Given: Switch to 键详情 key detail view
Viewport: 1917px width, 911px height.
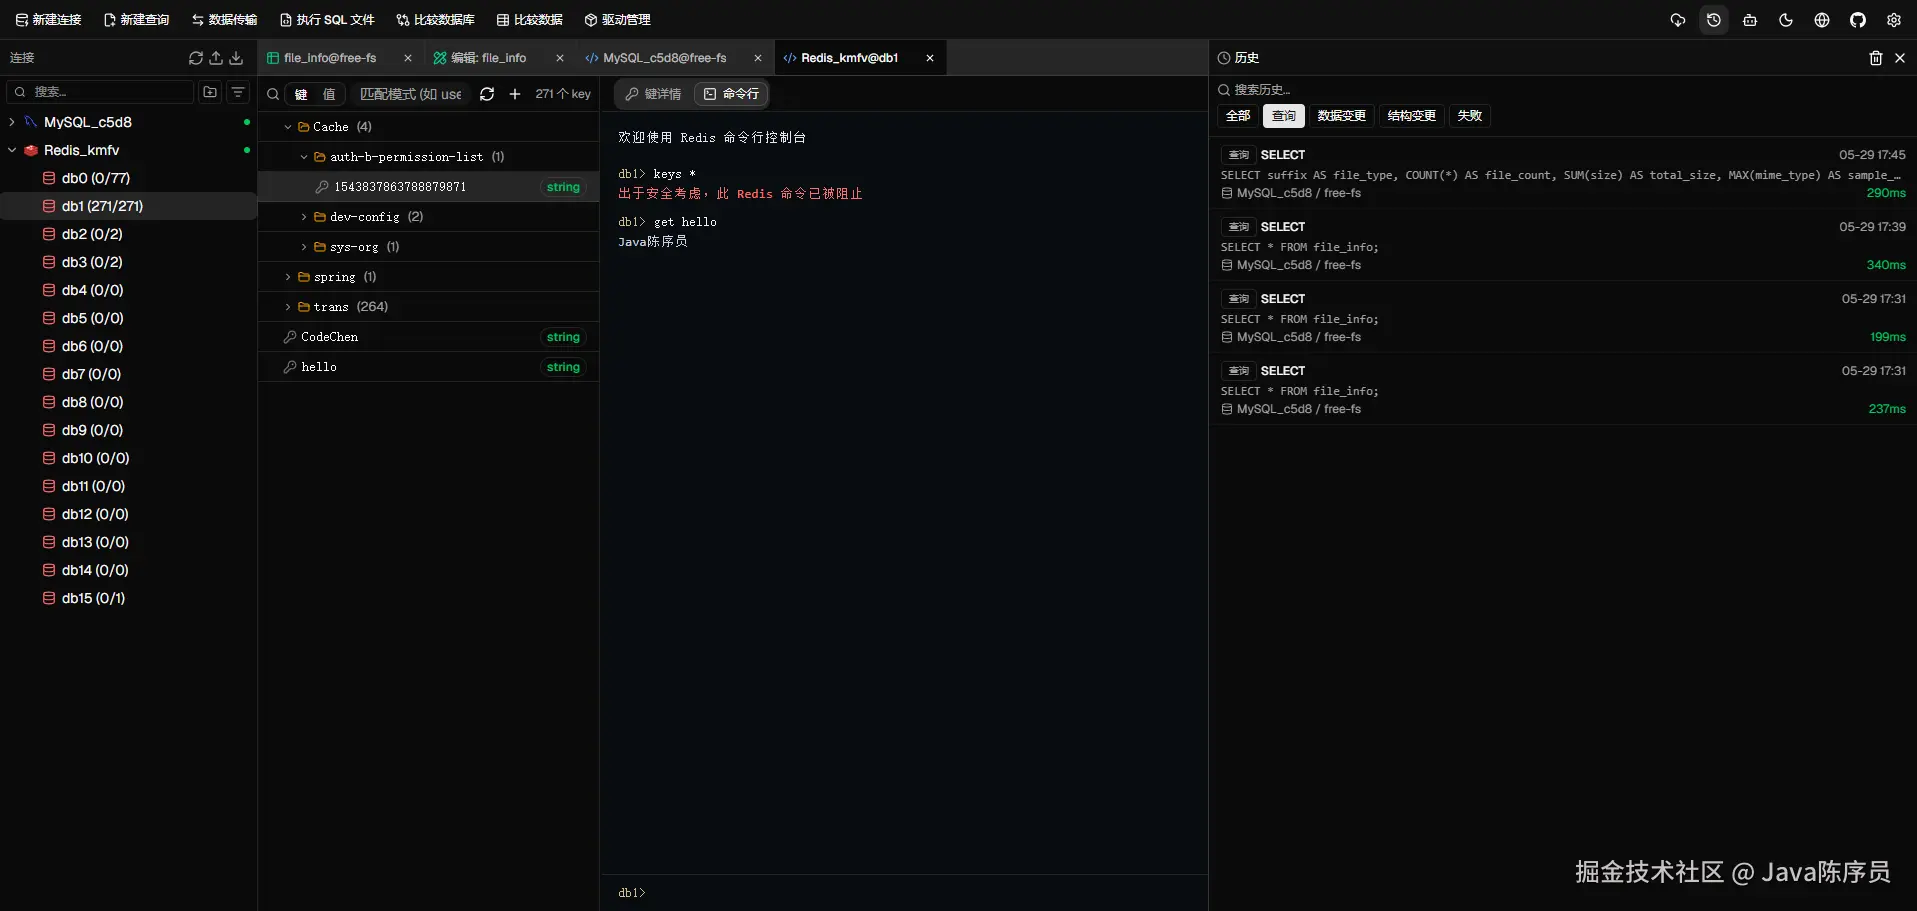Looking at the screenshot, I should click(653, 94).
